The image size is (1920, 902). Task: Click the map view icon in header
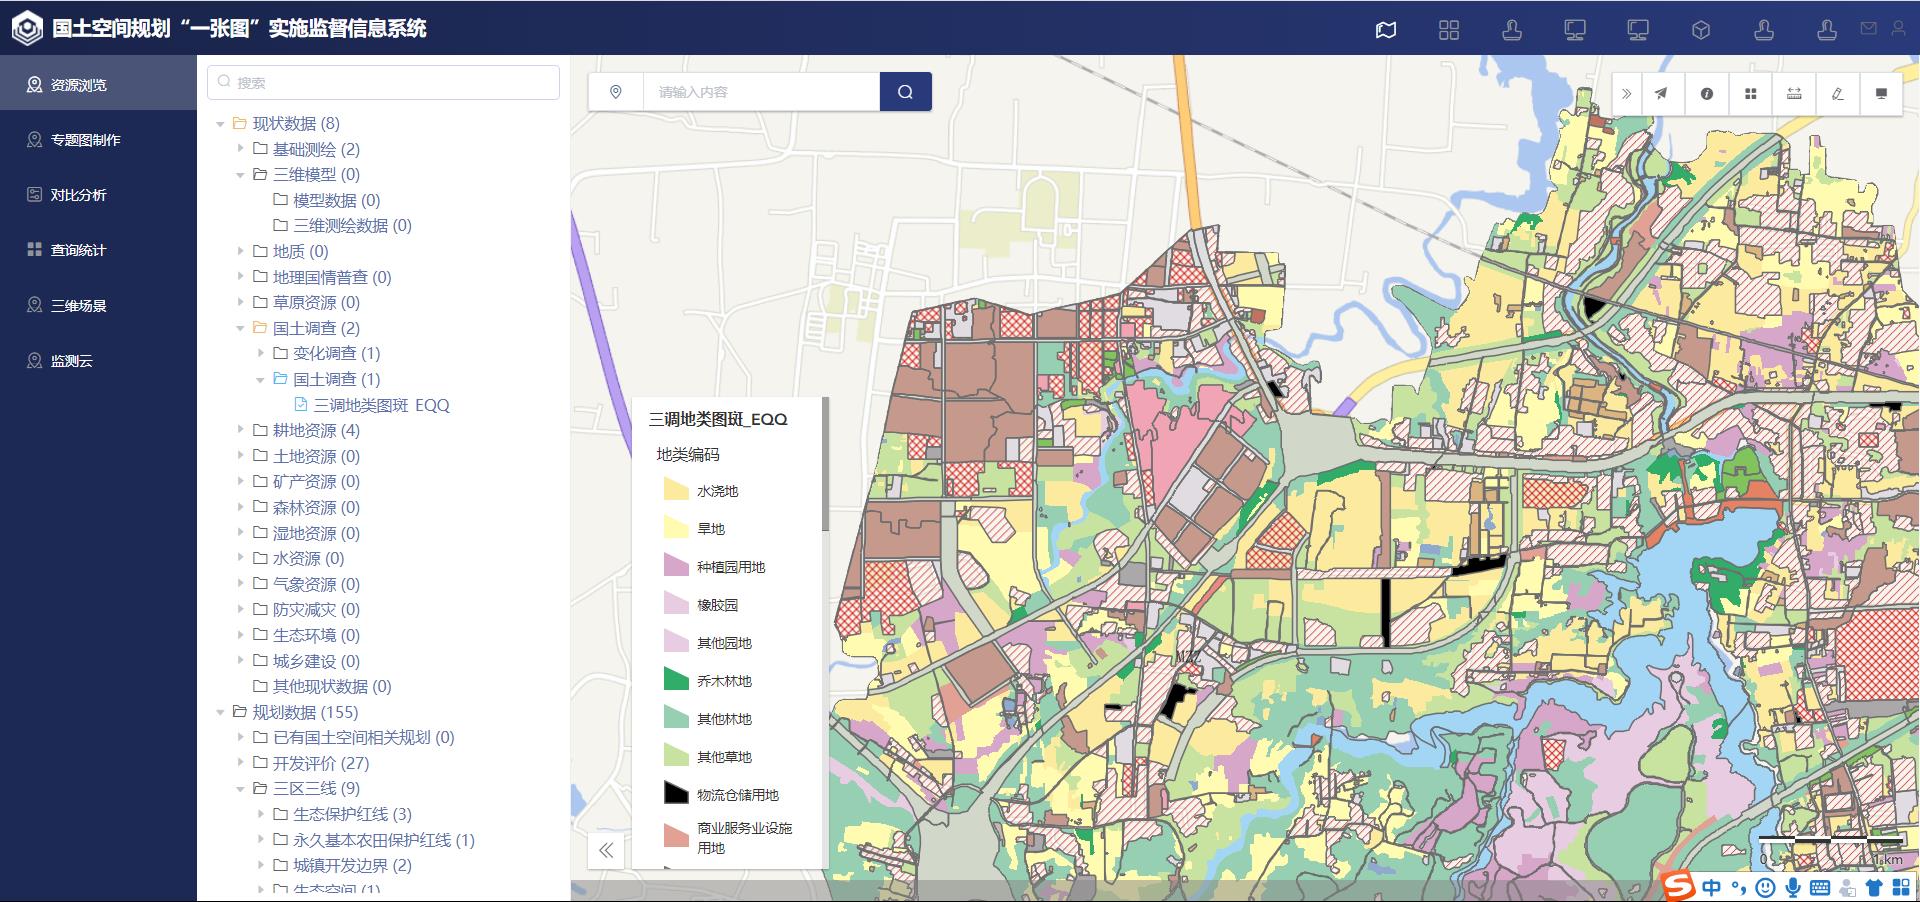tap(1386, 30)
